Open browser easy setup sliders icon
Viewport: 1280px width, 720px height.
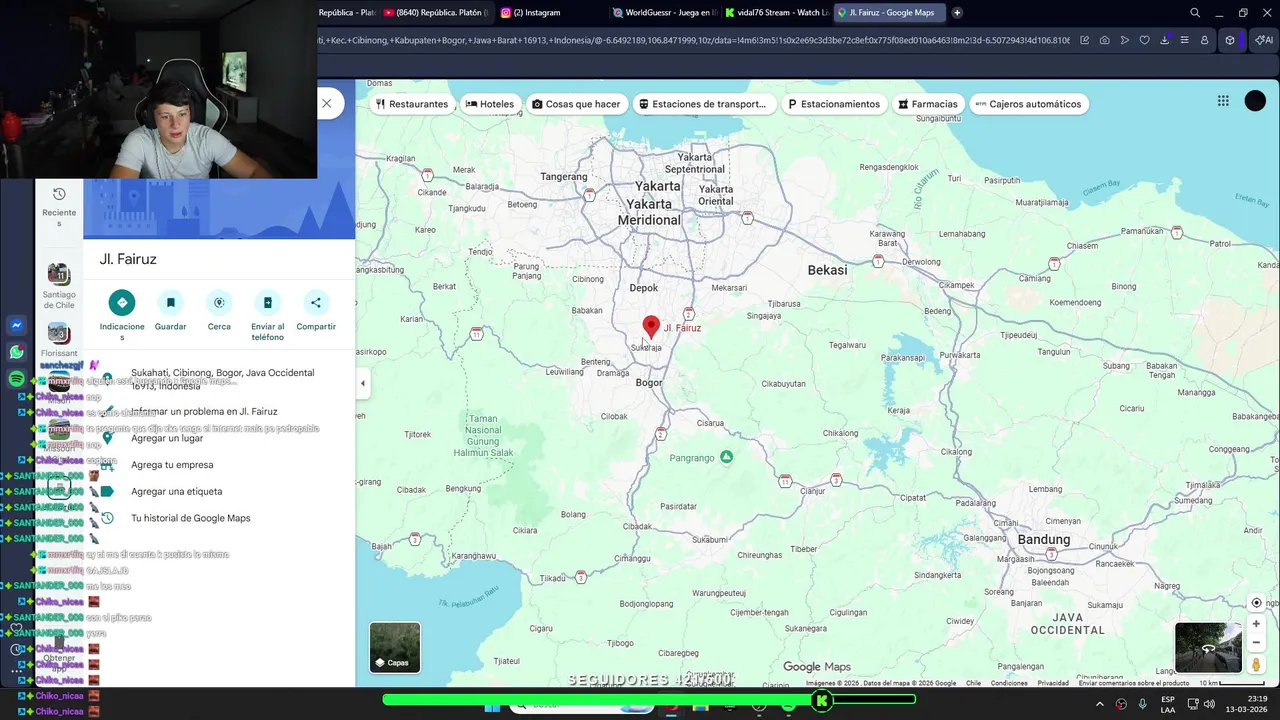tap(1184, 40)
